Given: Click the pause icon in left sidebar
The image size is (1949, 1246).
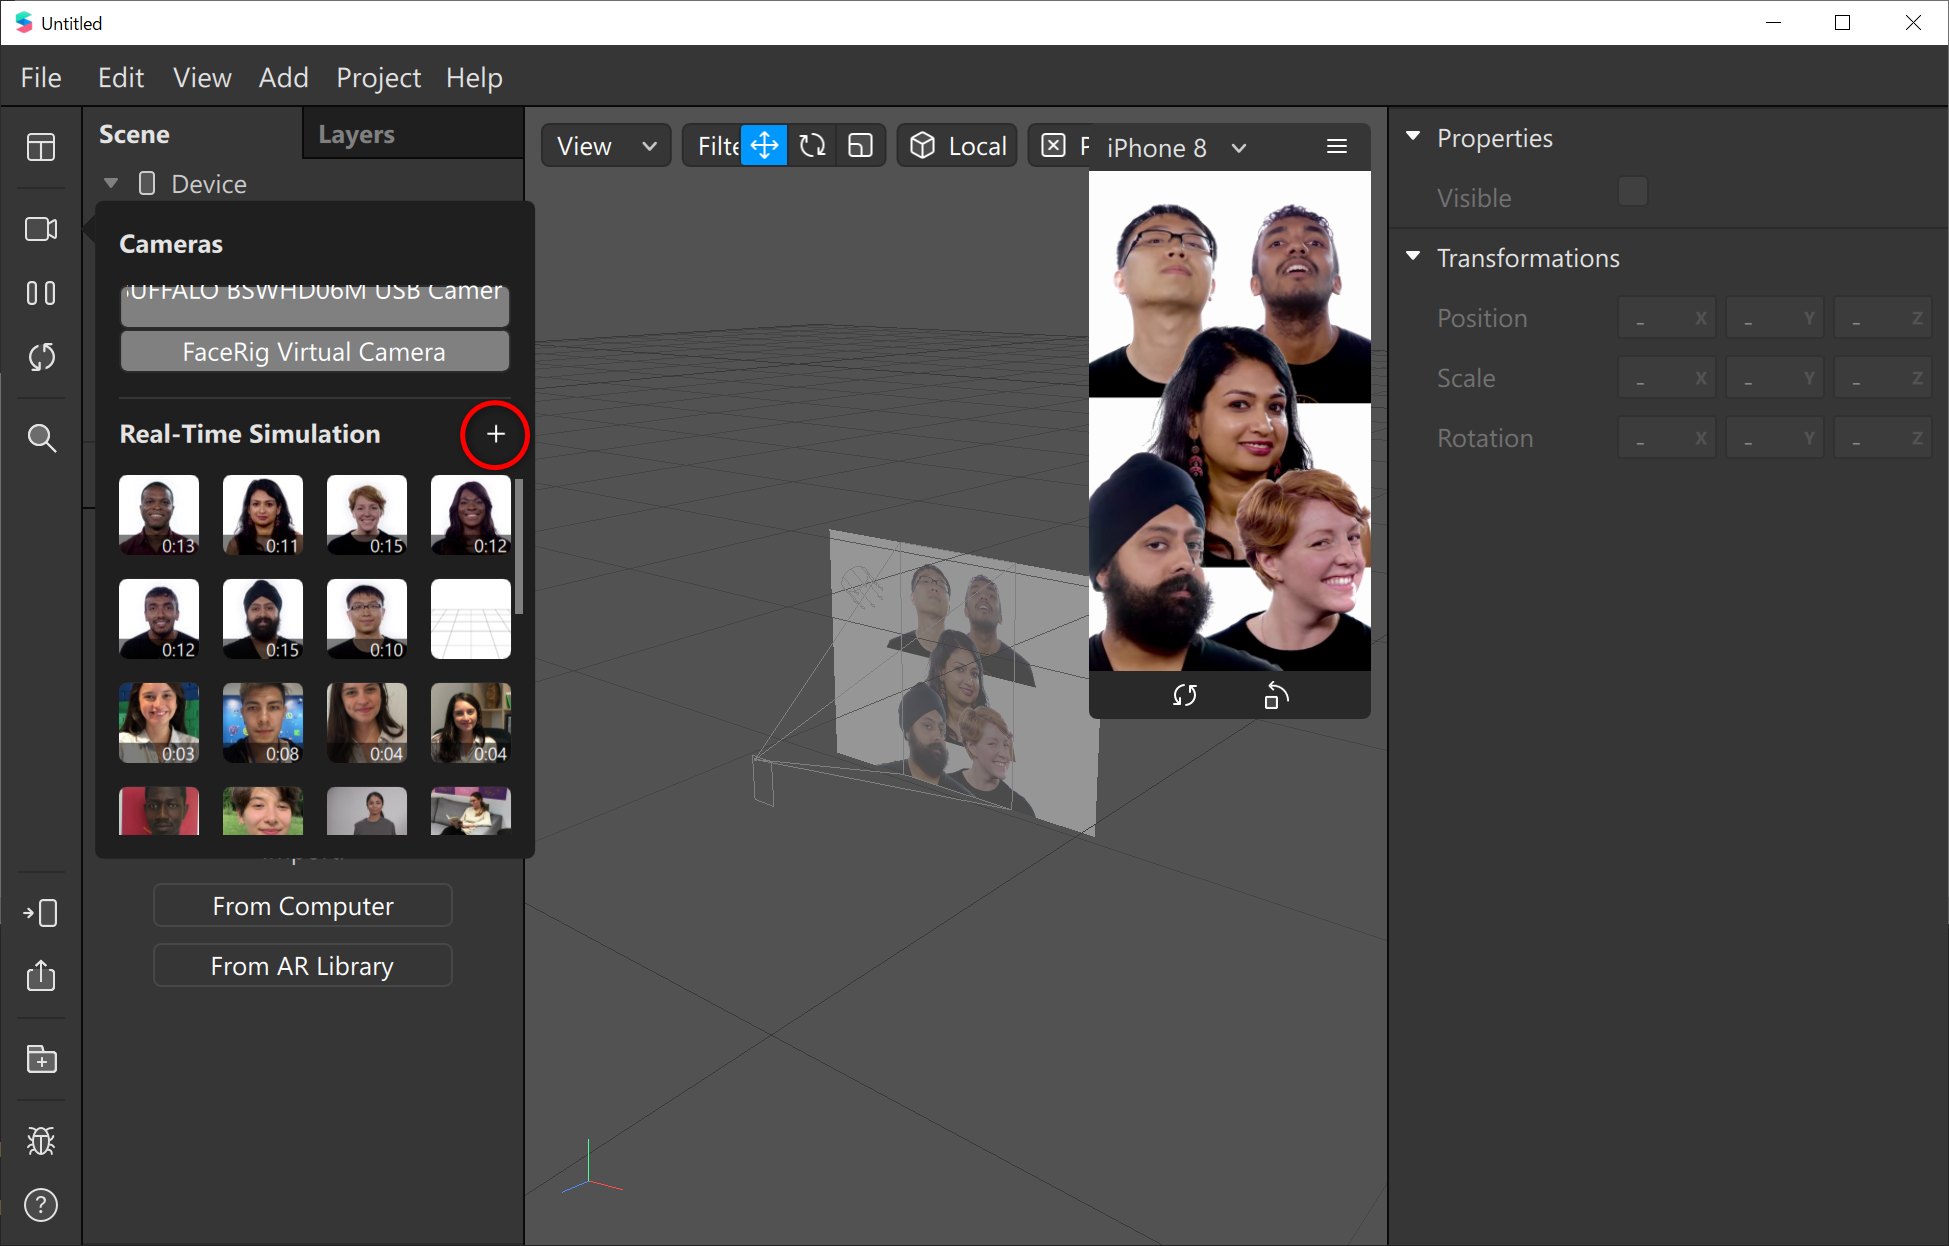Looking at the screenshot, I should [x=41, y=293].
